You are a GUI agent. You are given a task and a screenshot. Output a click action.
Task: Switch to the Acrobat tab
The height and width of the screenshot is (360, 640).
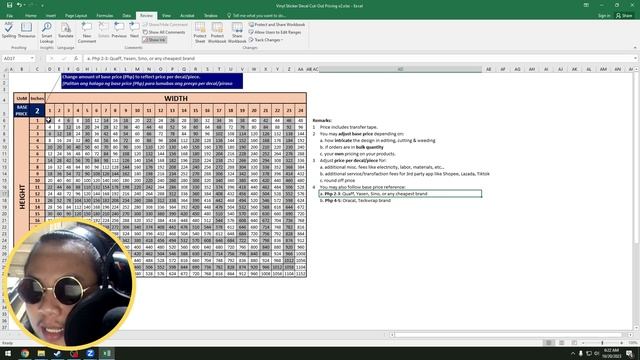(x=187, y=16)
